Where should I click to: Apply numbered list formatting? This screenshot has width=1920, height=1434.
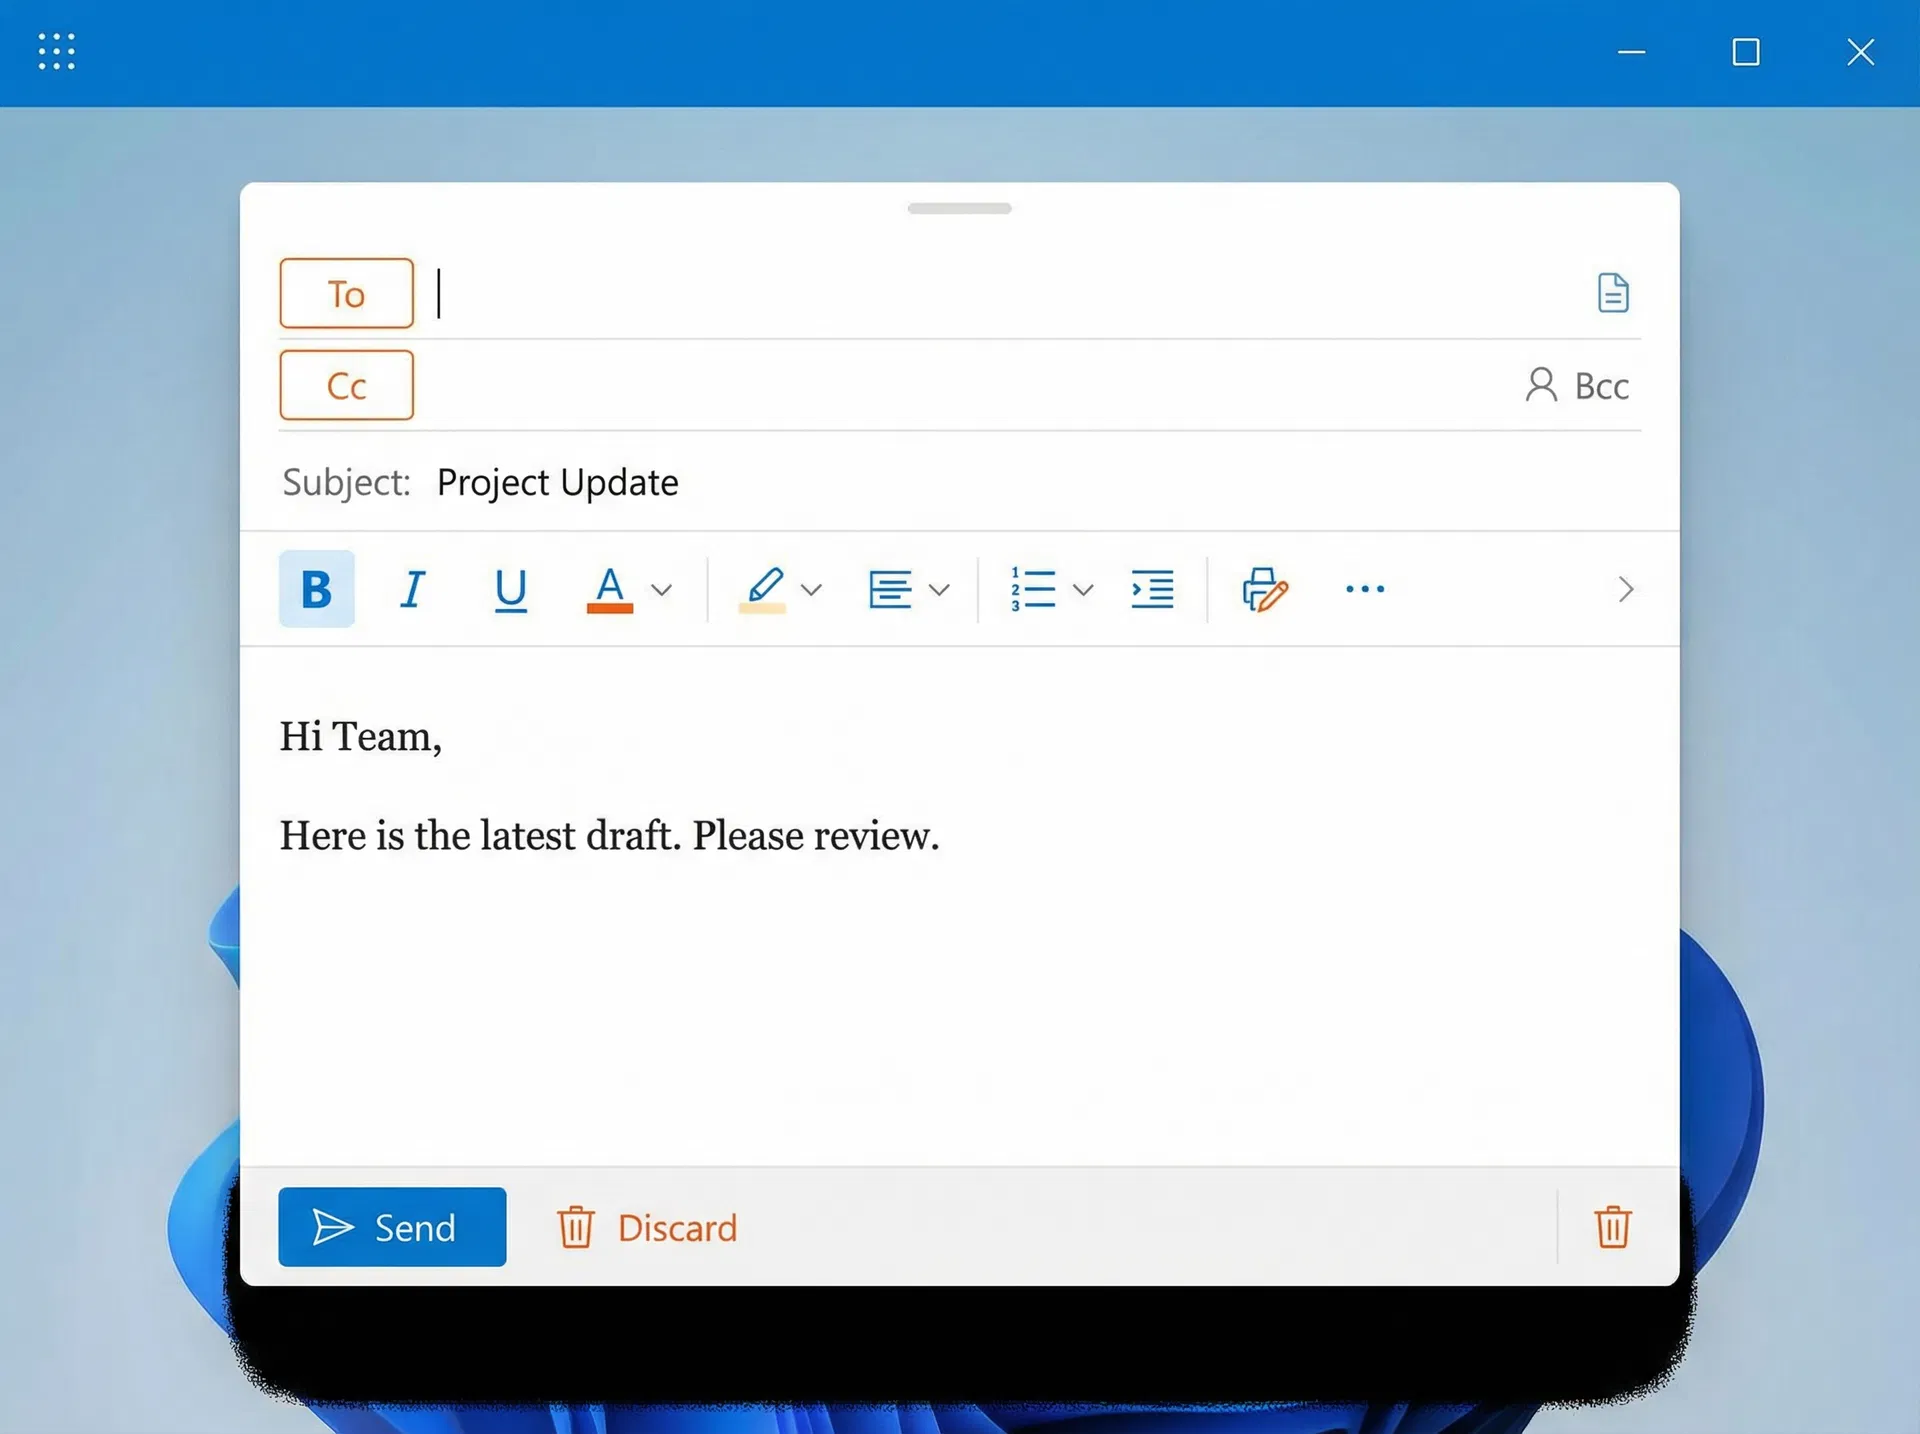1033,588
